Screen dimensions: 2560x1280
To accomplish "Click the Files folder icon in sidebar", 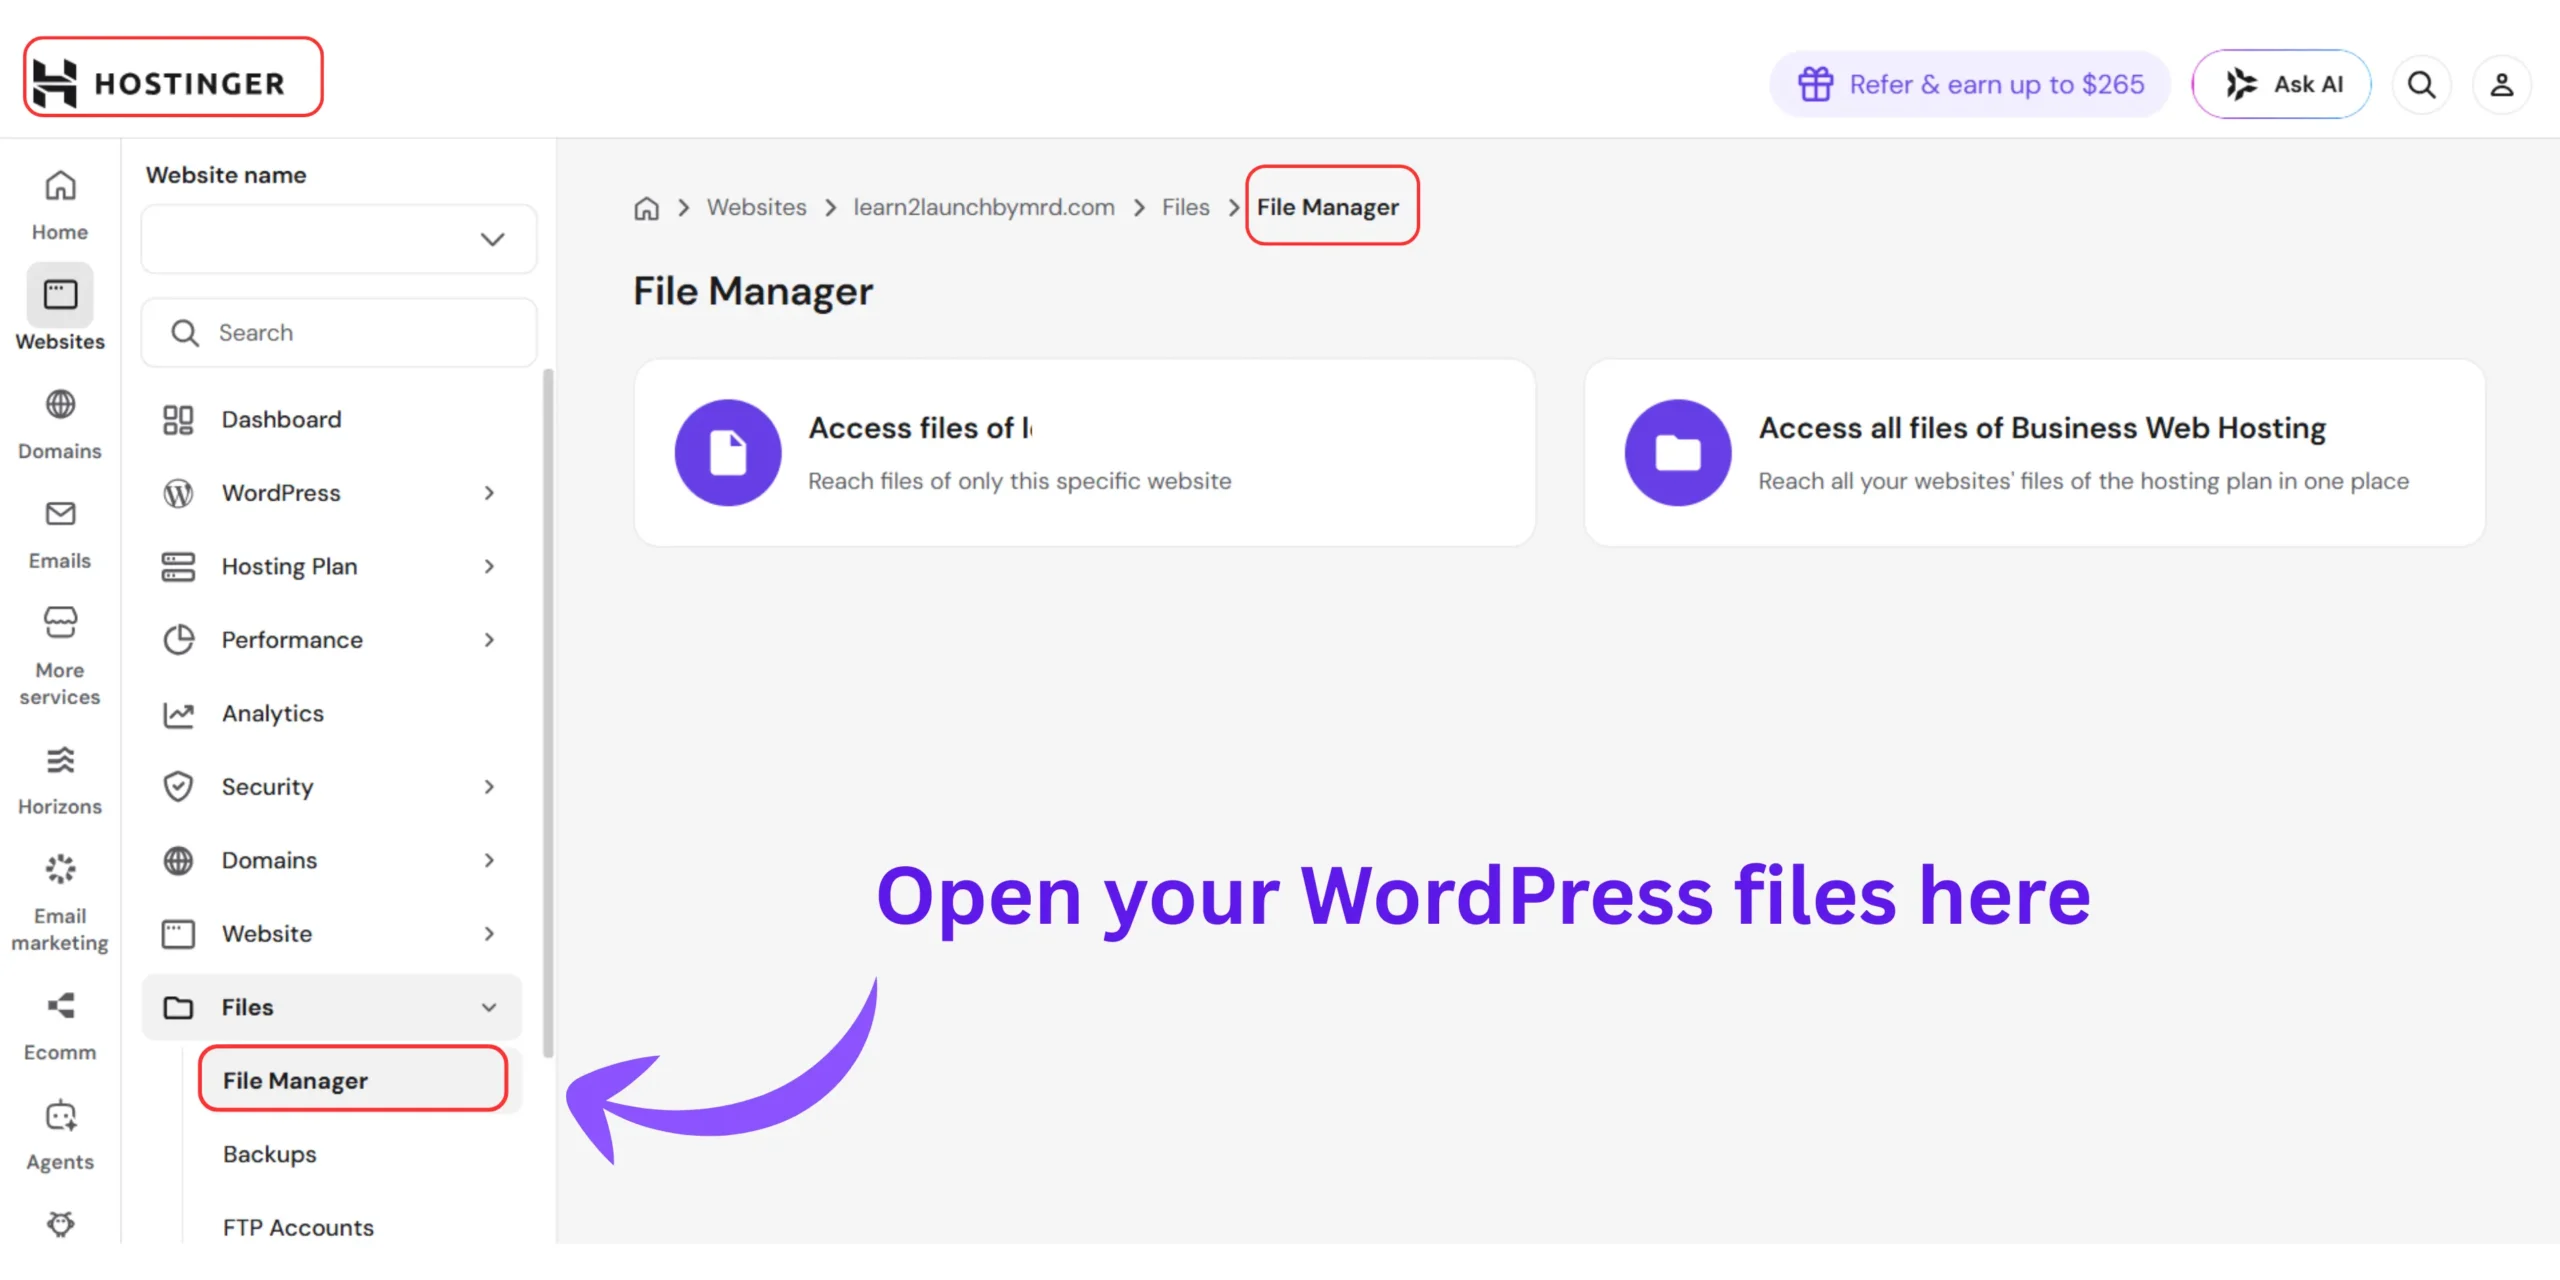I will pyautogui.click(x=178, y=1007).
